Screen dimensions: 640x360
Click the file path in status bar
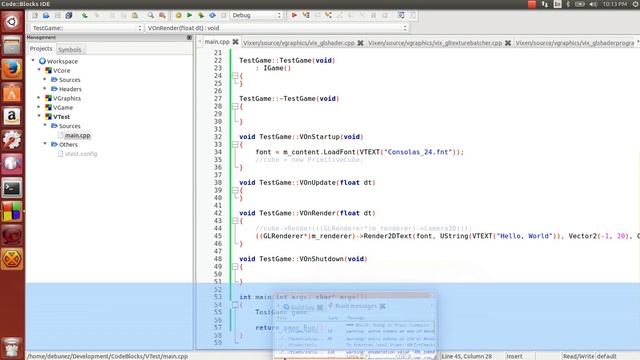[108, 356]
